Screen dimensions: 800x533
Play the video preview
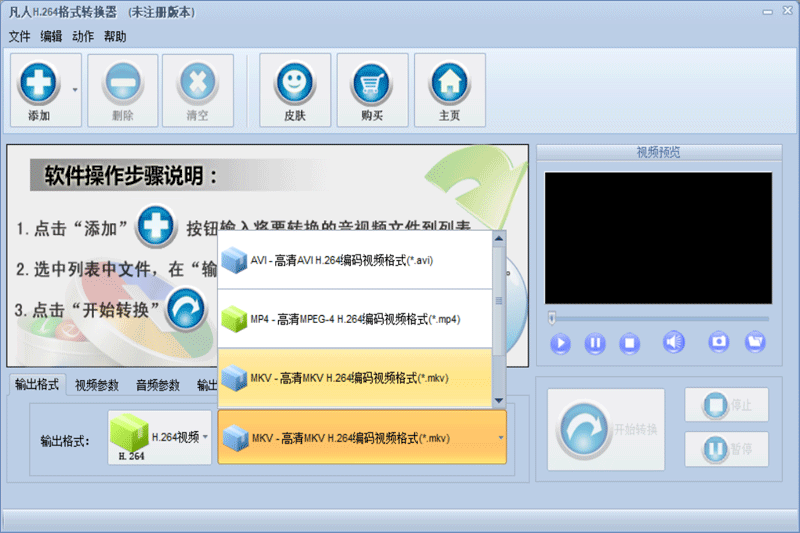coord(561,343)
